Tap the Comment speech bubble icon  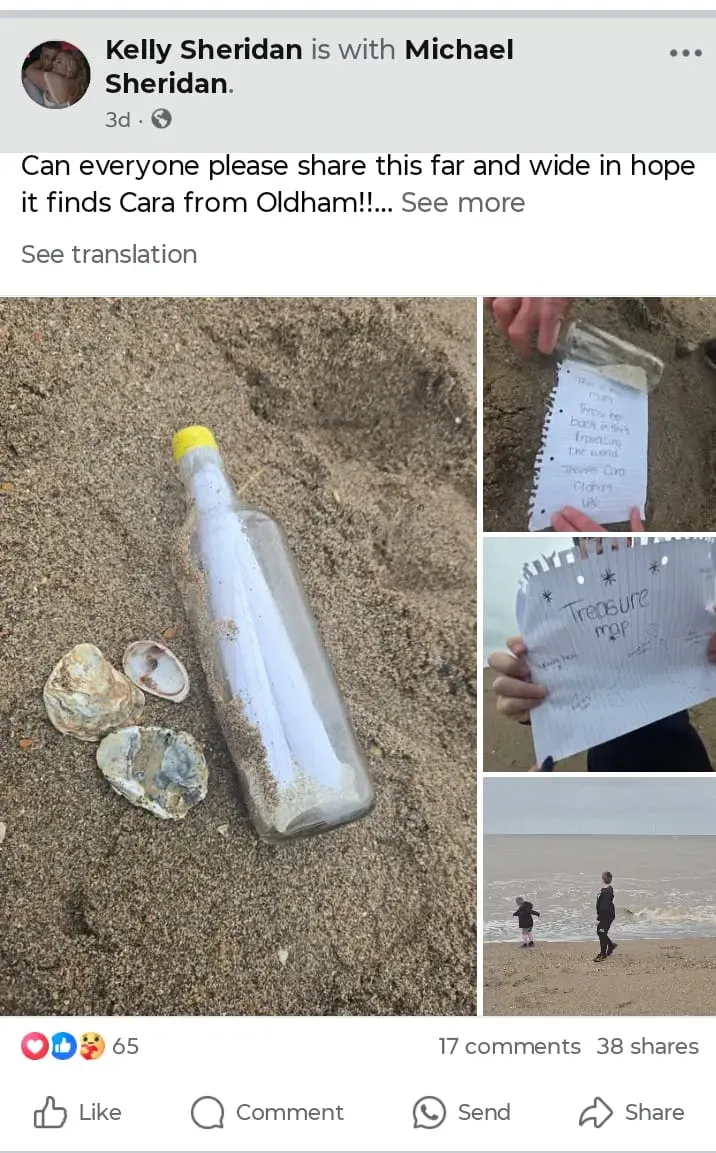click(x=207, y=1113)
